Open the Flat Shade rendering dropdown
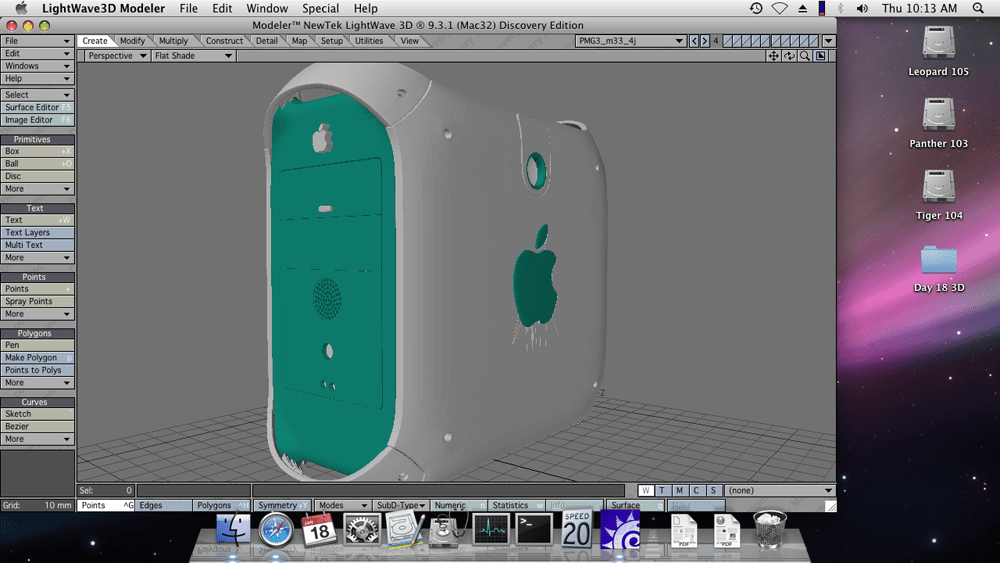1000x563 pixels. 193,56
